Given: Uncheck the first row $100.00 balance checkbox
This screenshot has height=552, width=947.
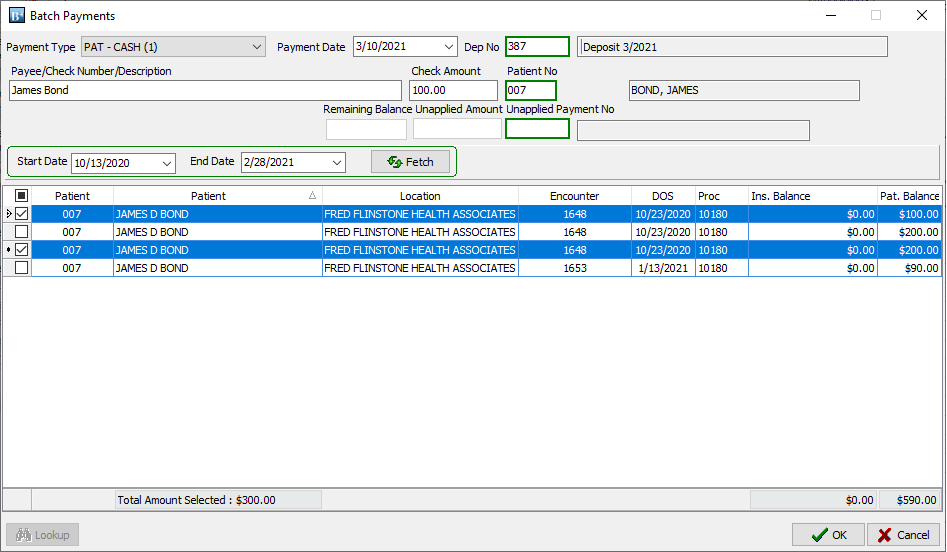Looking at the screenshot, I should [x=21, y=214].
